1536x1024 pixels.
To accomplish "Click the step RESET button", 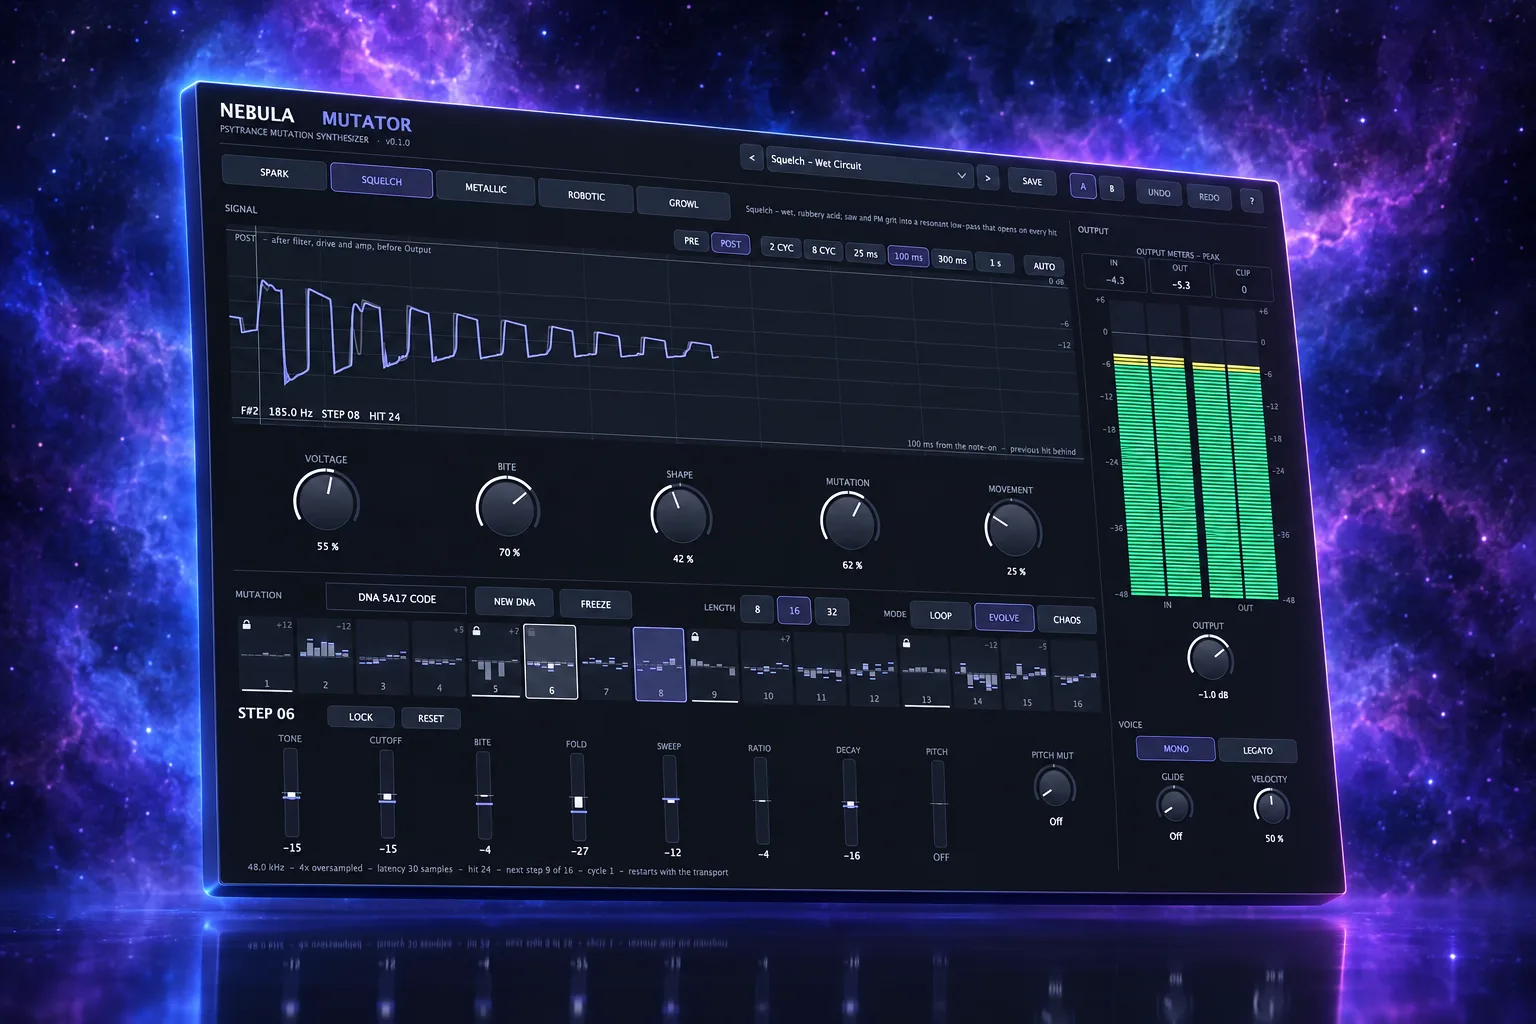I will (431, 718).
